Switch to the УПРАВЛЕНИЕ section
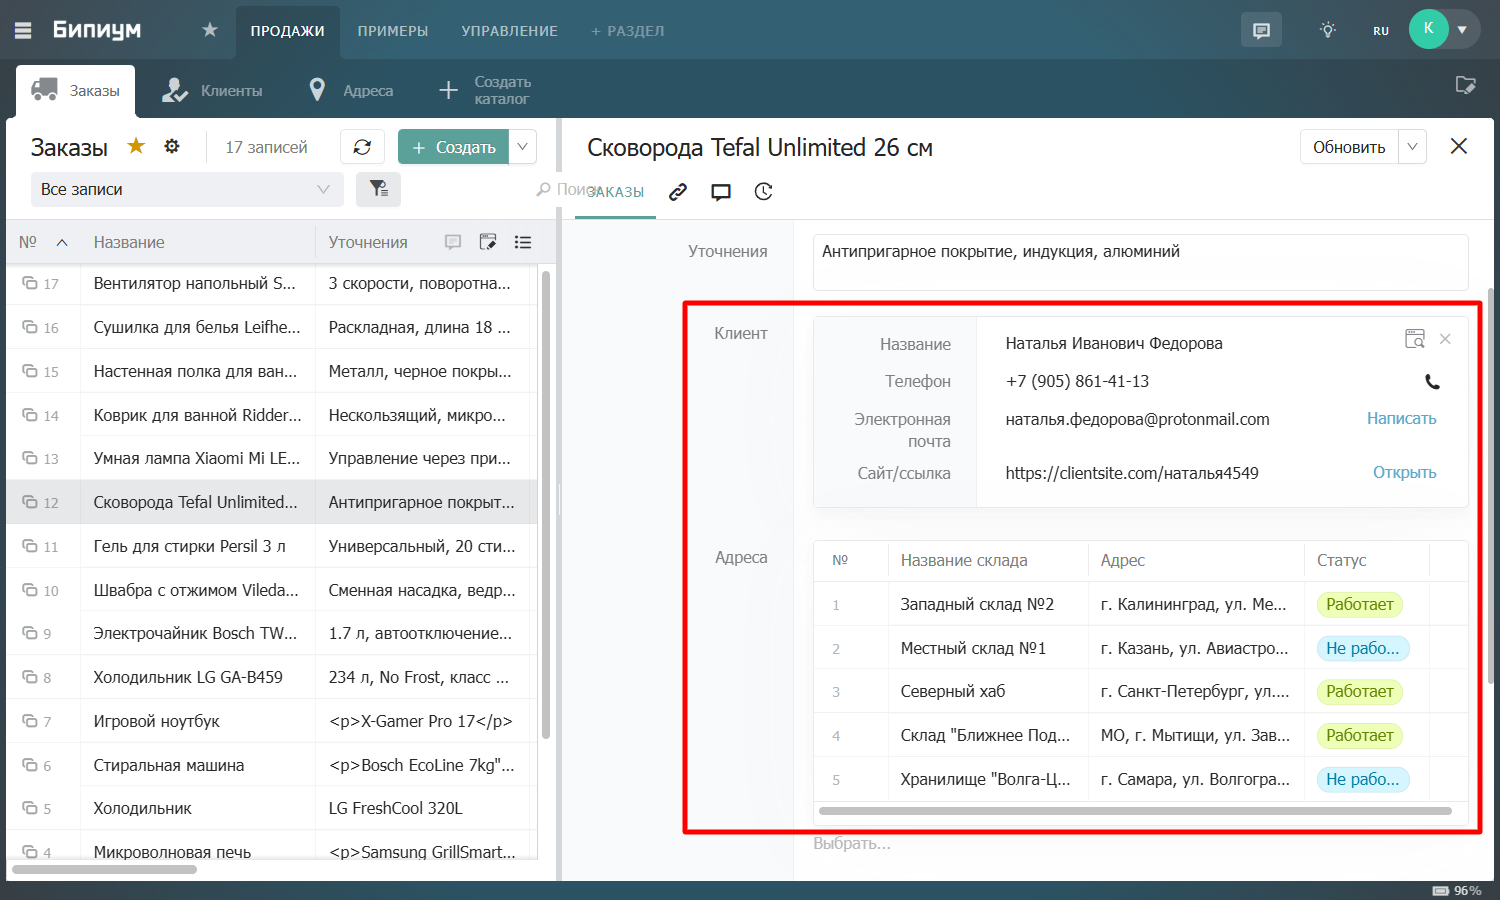The image size is (1500, 900). [509, 31]
